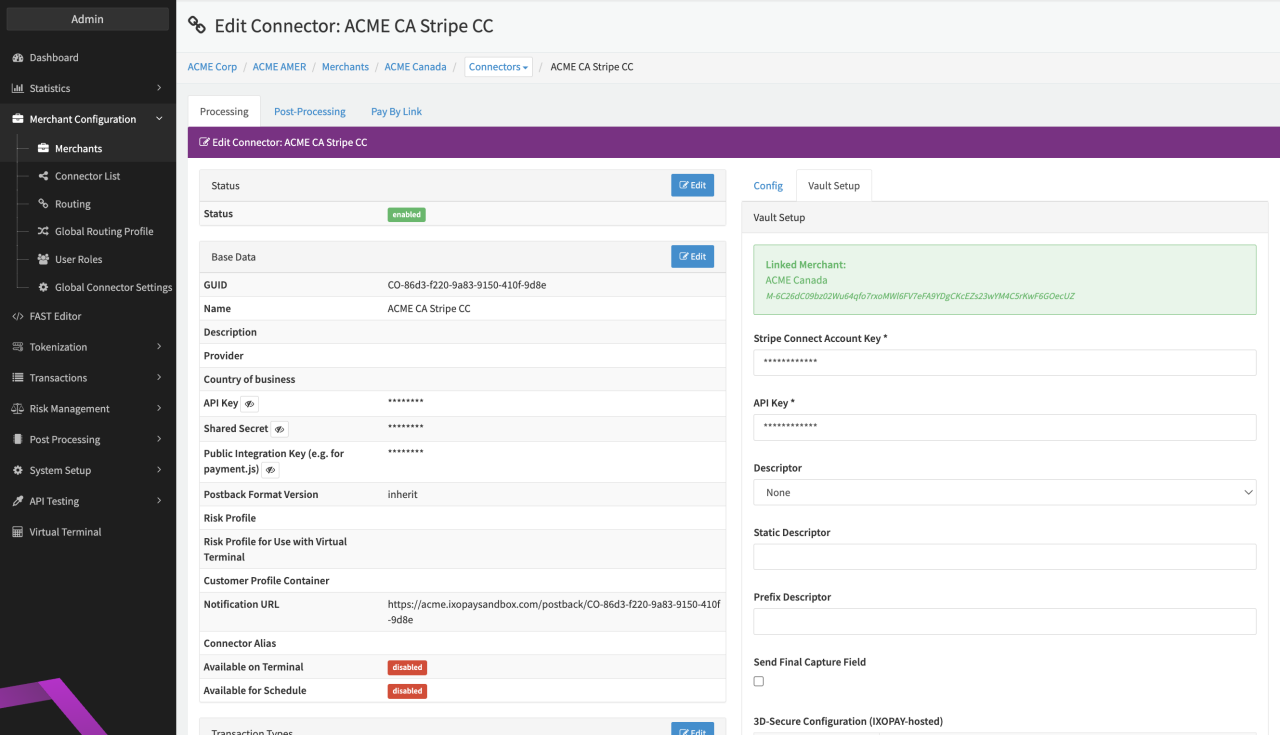Tick the Send Final Capture Field checkbox
The height and width of the screenshot is (735, 1280).
point(759,681)
